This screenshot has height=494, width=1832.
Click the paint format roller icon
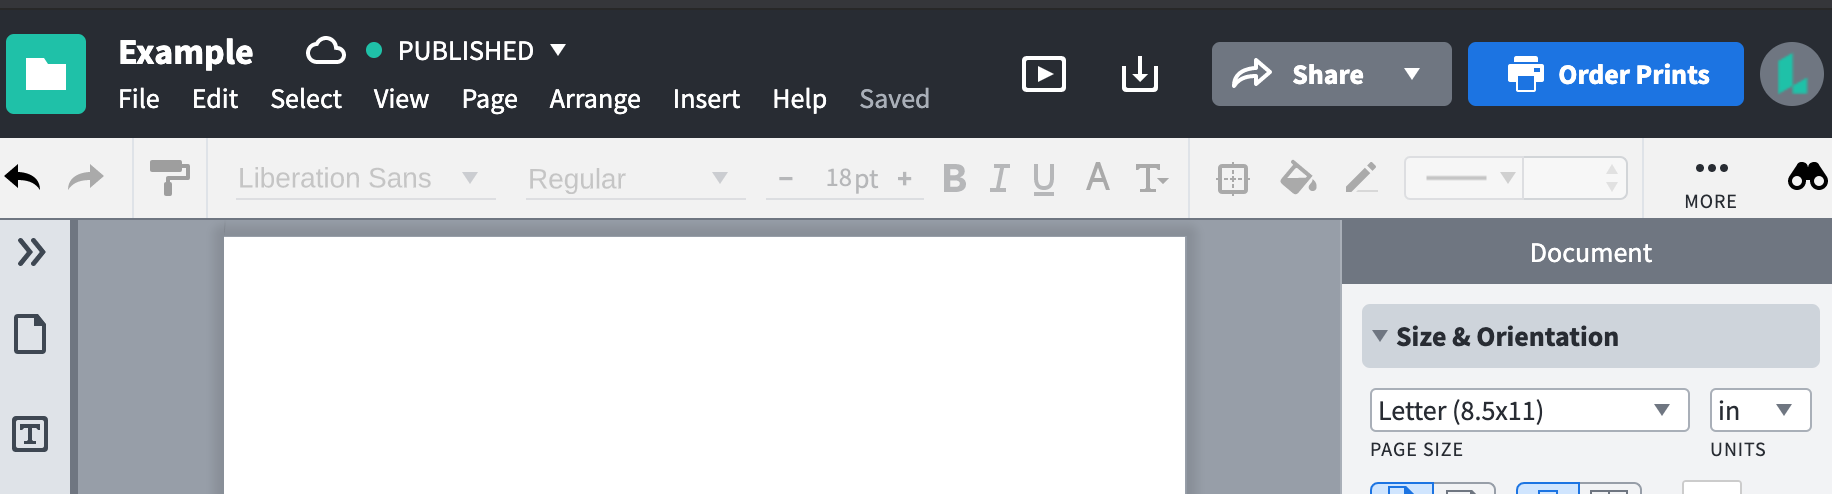169,178
